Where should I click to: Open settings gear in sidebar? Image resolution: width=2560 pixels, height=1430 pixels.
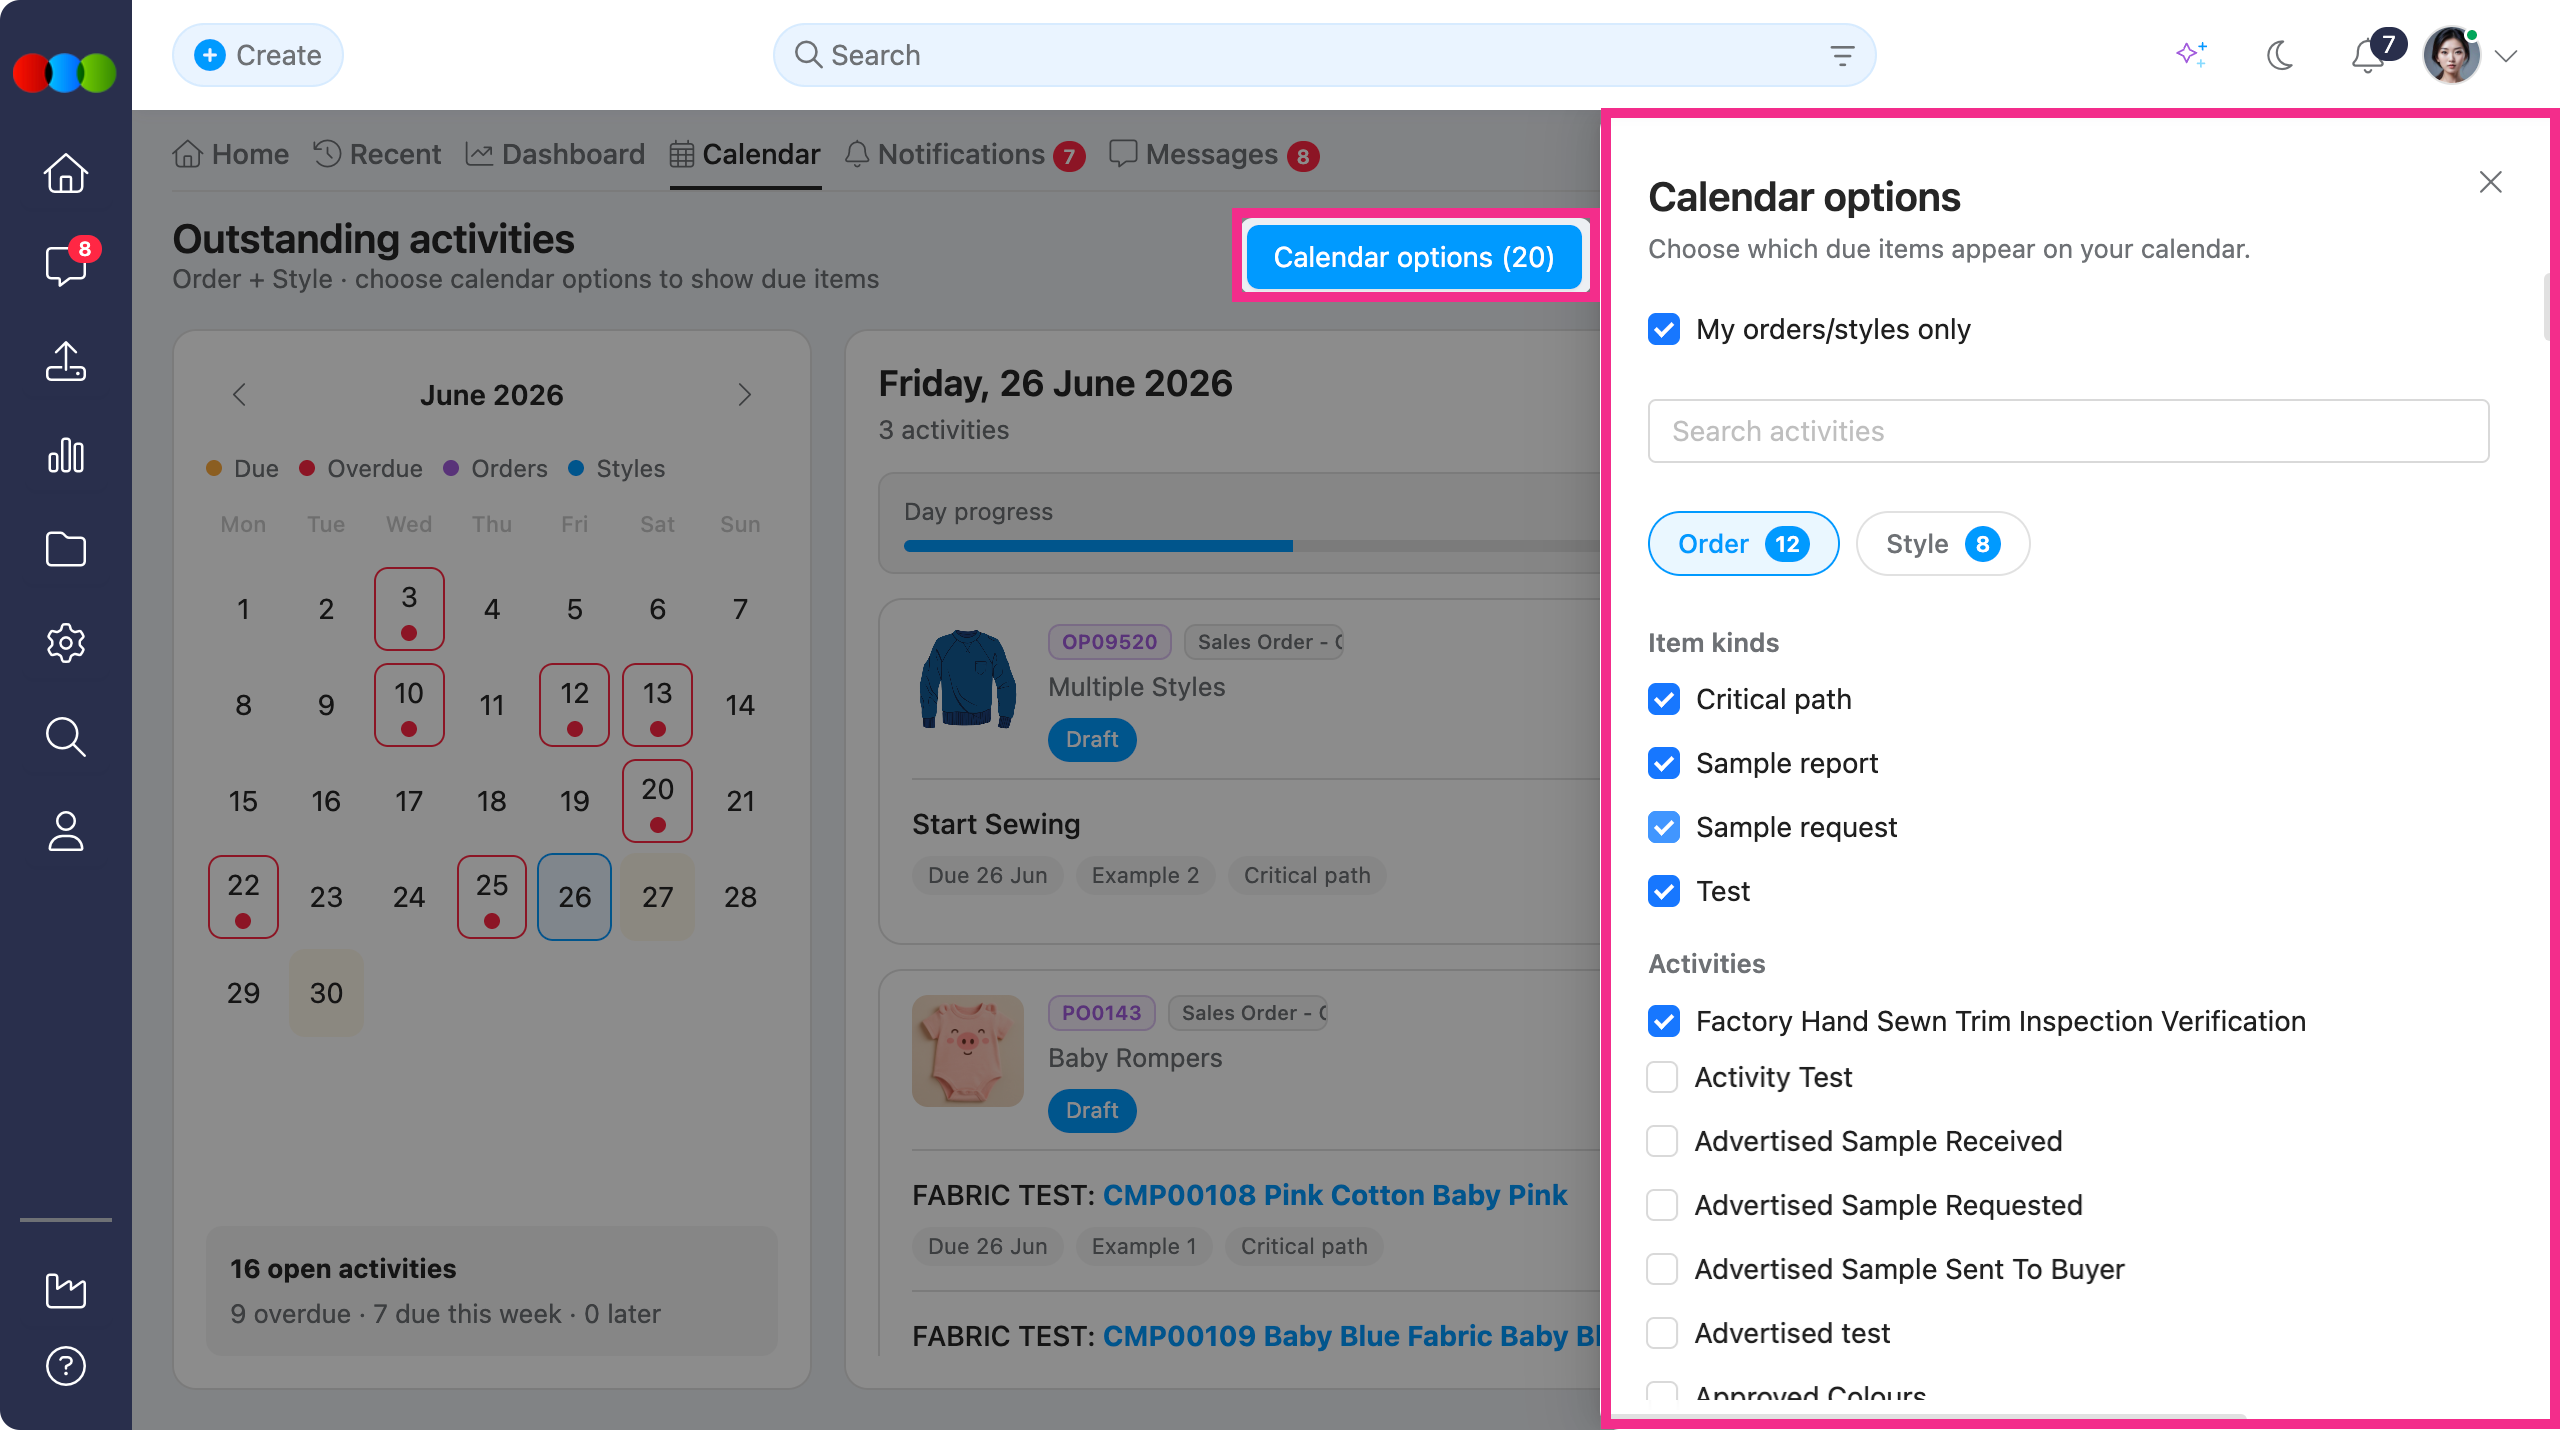66,643
